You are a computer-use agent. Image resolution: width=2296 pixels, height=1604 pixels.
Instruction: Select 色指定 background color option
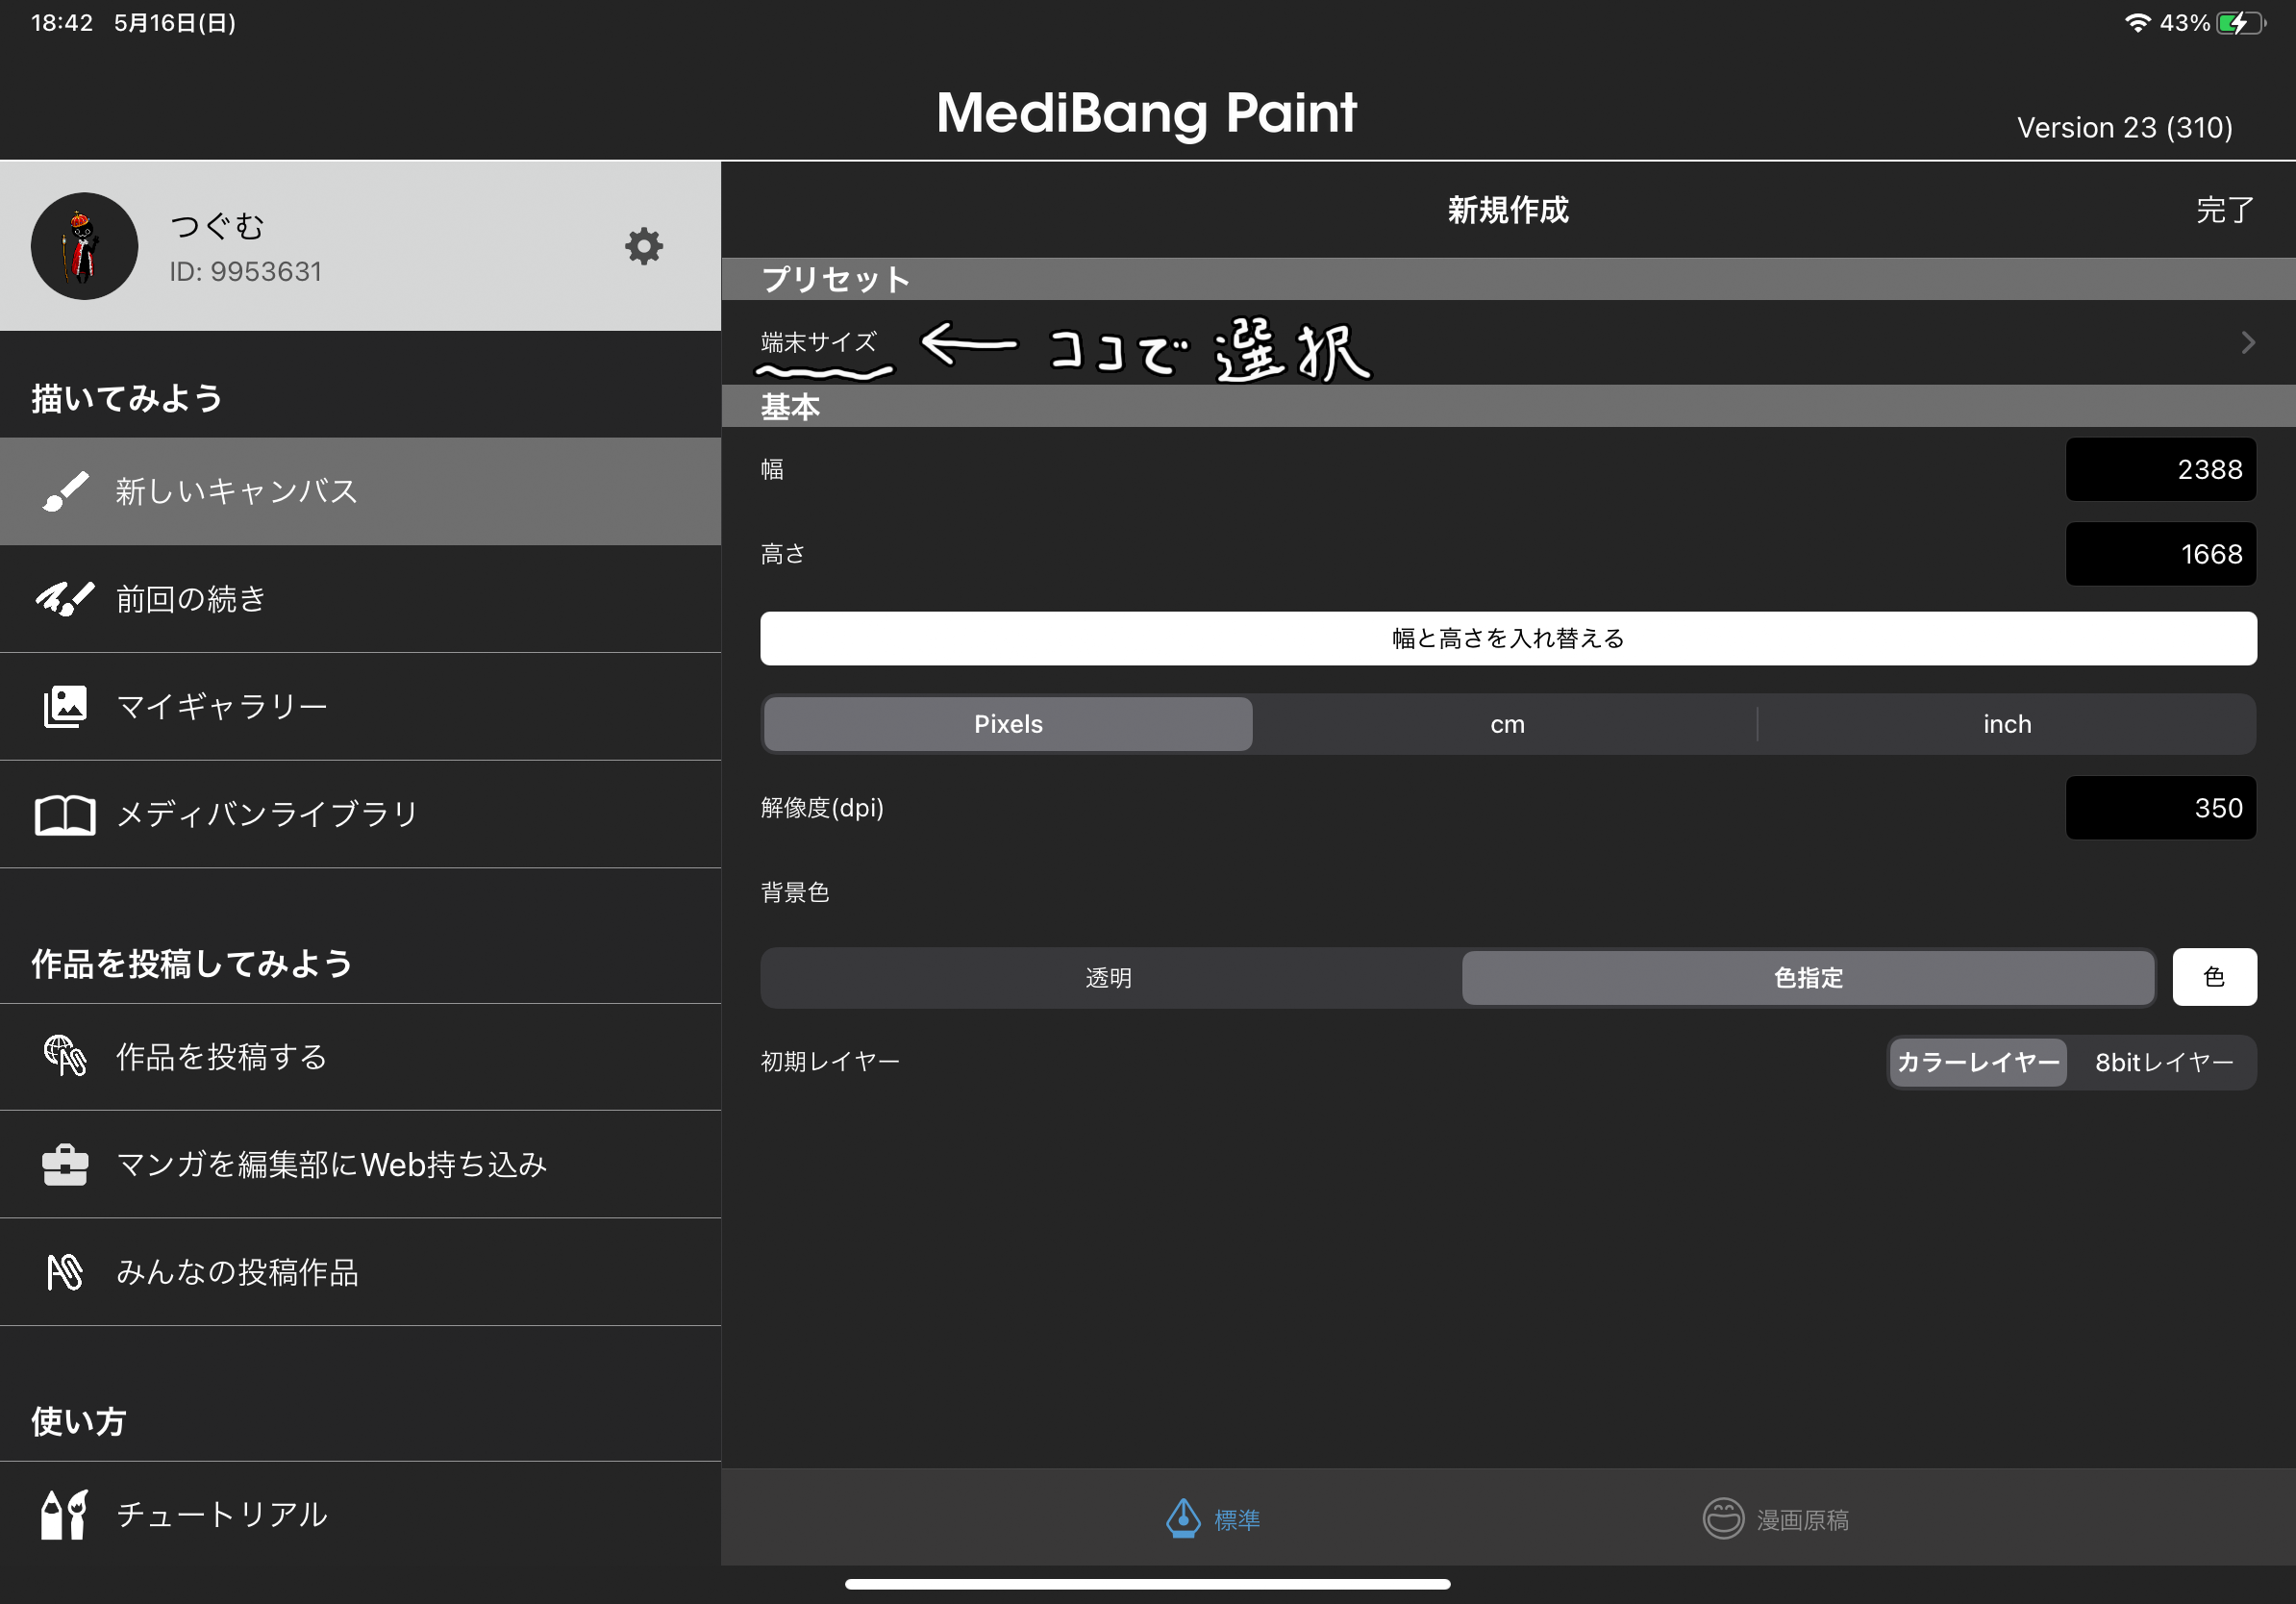click(x=1809, y=977)
